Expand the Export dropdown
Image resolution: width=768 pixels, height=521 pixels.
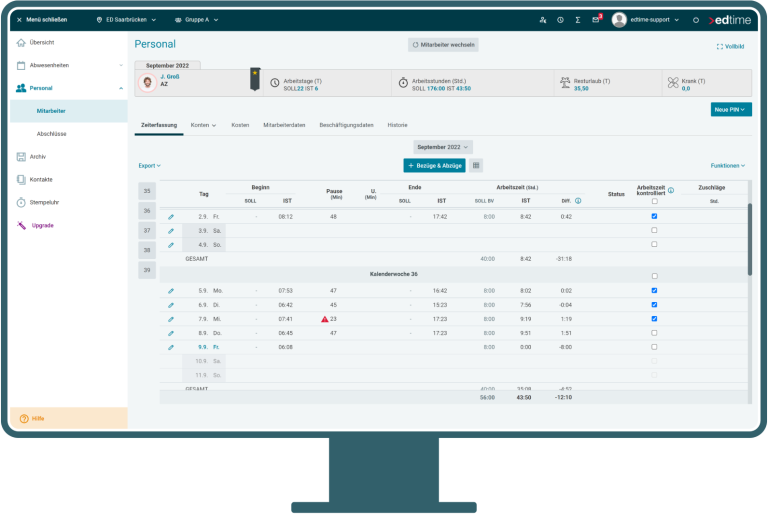pos(149,165)
